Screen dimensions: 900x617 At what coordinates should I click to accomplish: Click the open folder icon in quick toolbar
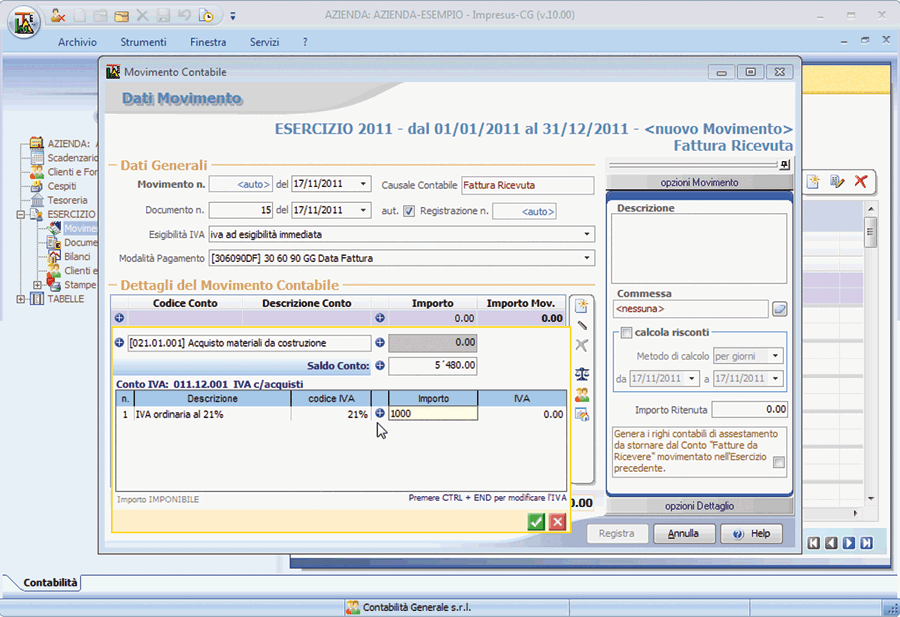point(121,16)
